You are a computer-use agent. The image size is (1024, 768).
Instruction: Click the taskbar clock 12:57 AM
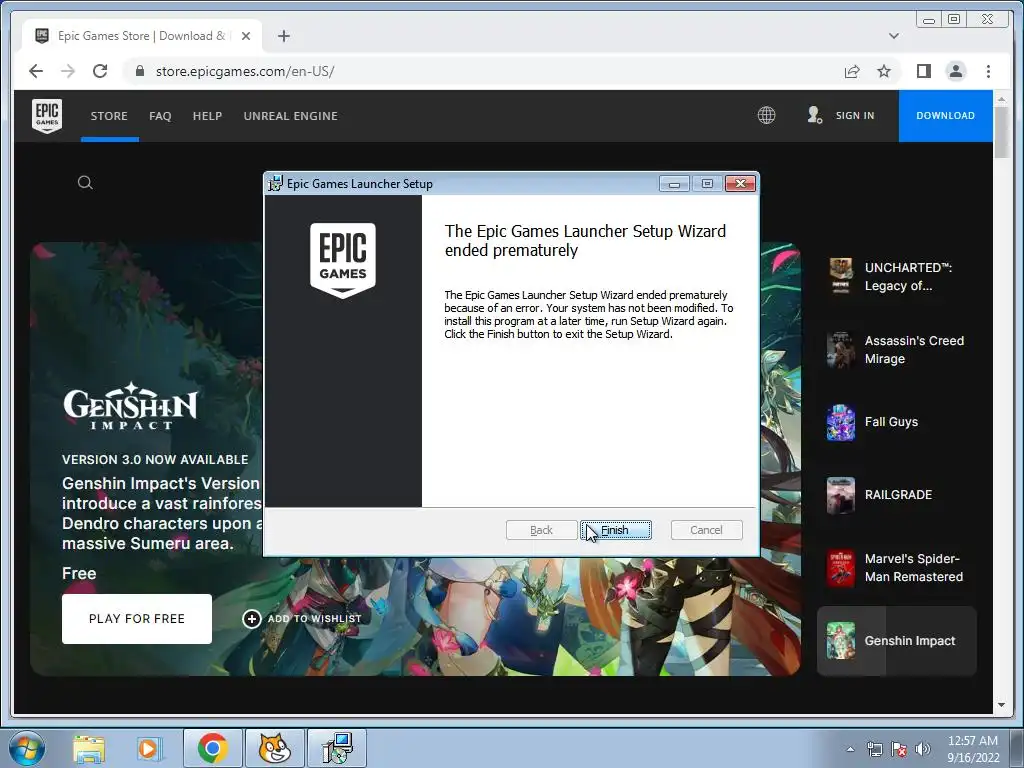point(973,741)
